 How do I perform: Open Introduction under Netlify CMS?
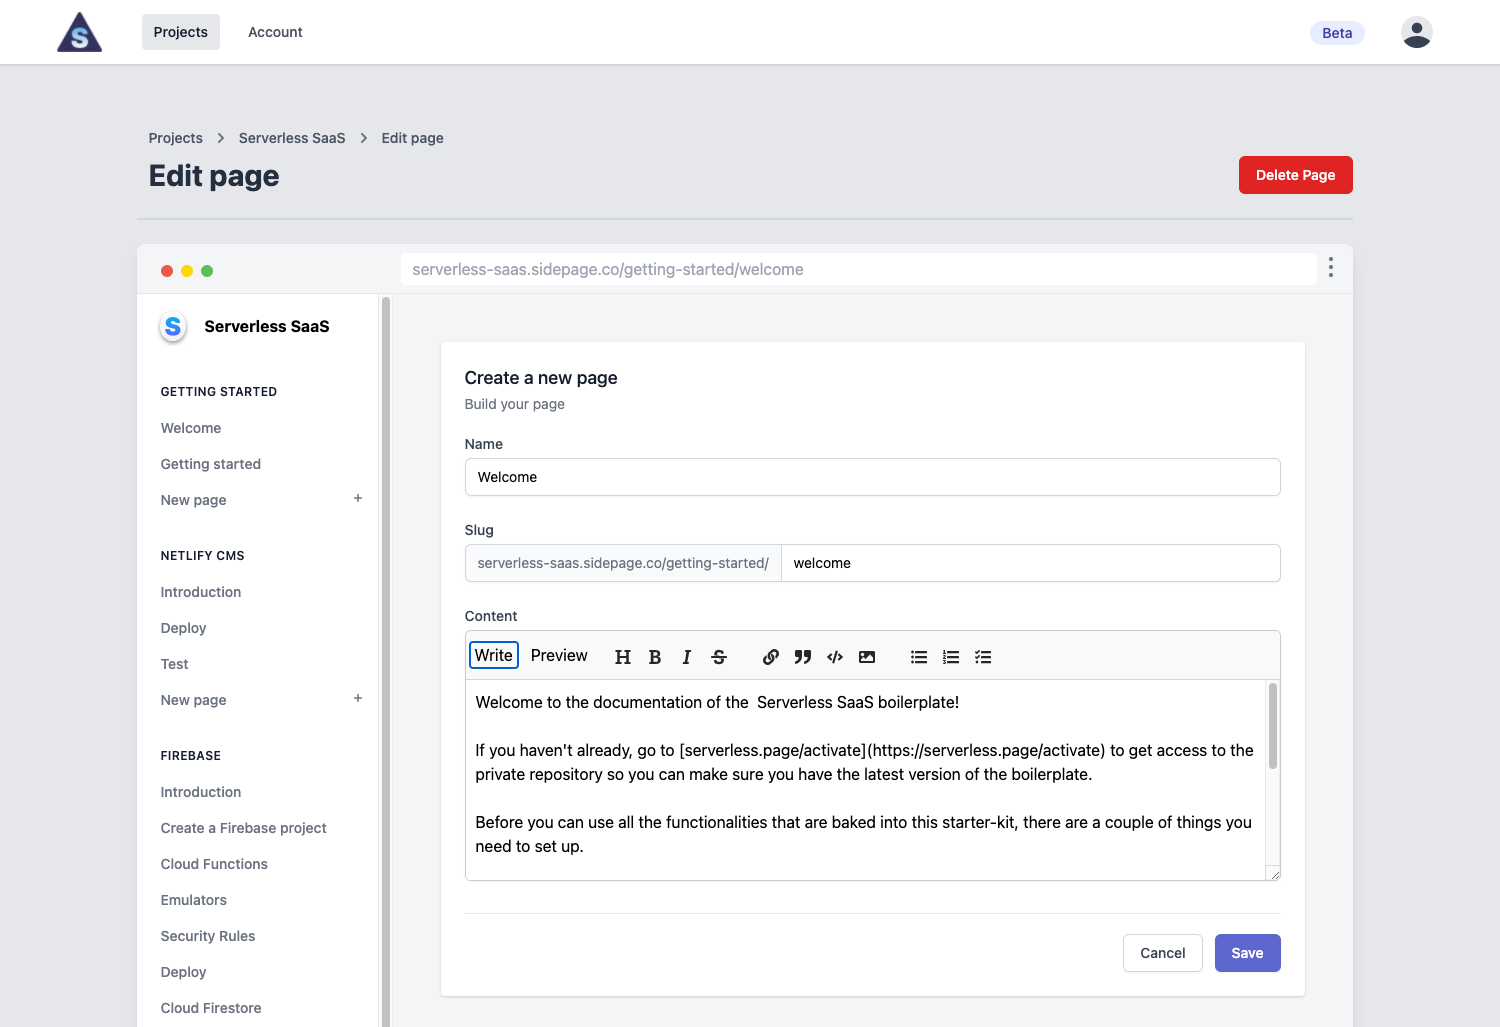[201, 592]
